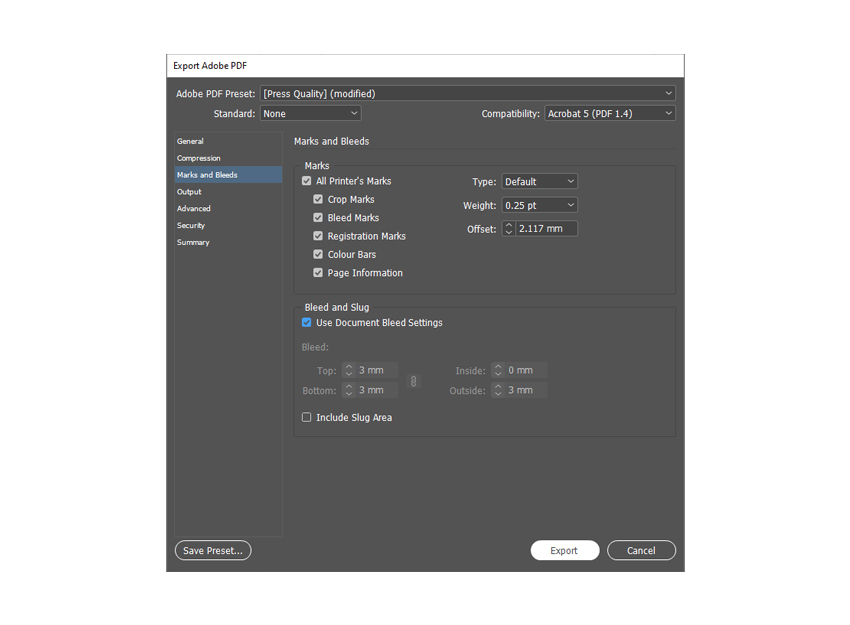This screenshot has height=625, width=850.
Task: Switch to the Compression section
Action: pyautogui.click(x=228, y=158)
